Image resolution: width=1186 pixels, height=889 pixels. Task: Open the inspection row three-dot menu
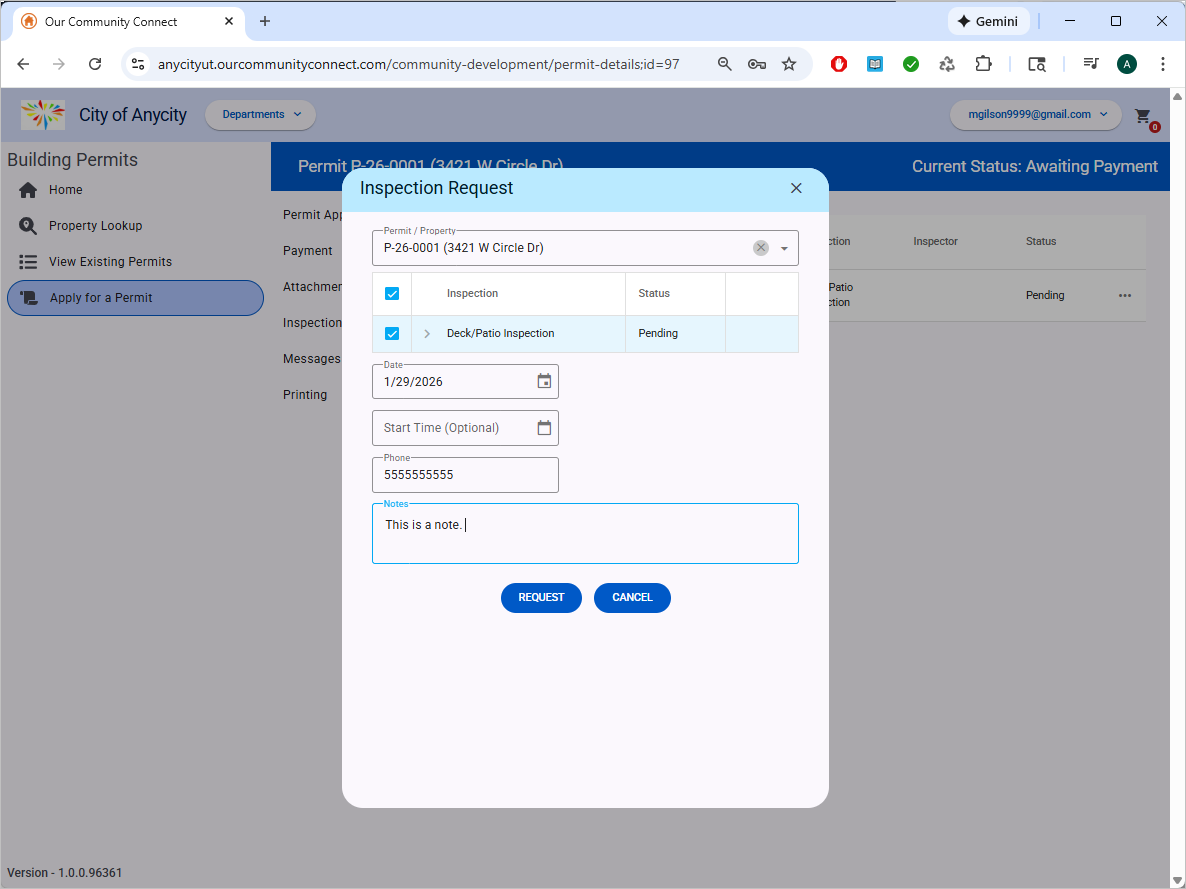point(1125,296)
